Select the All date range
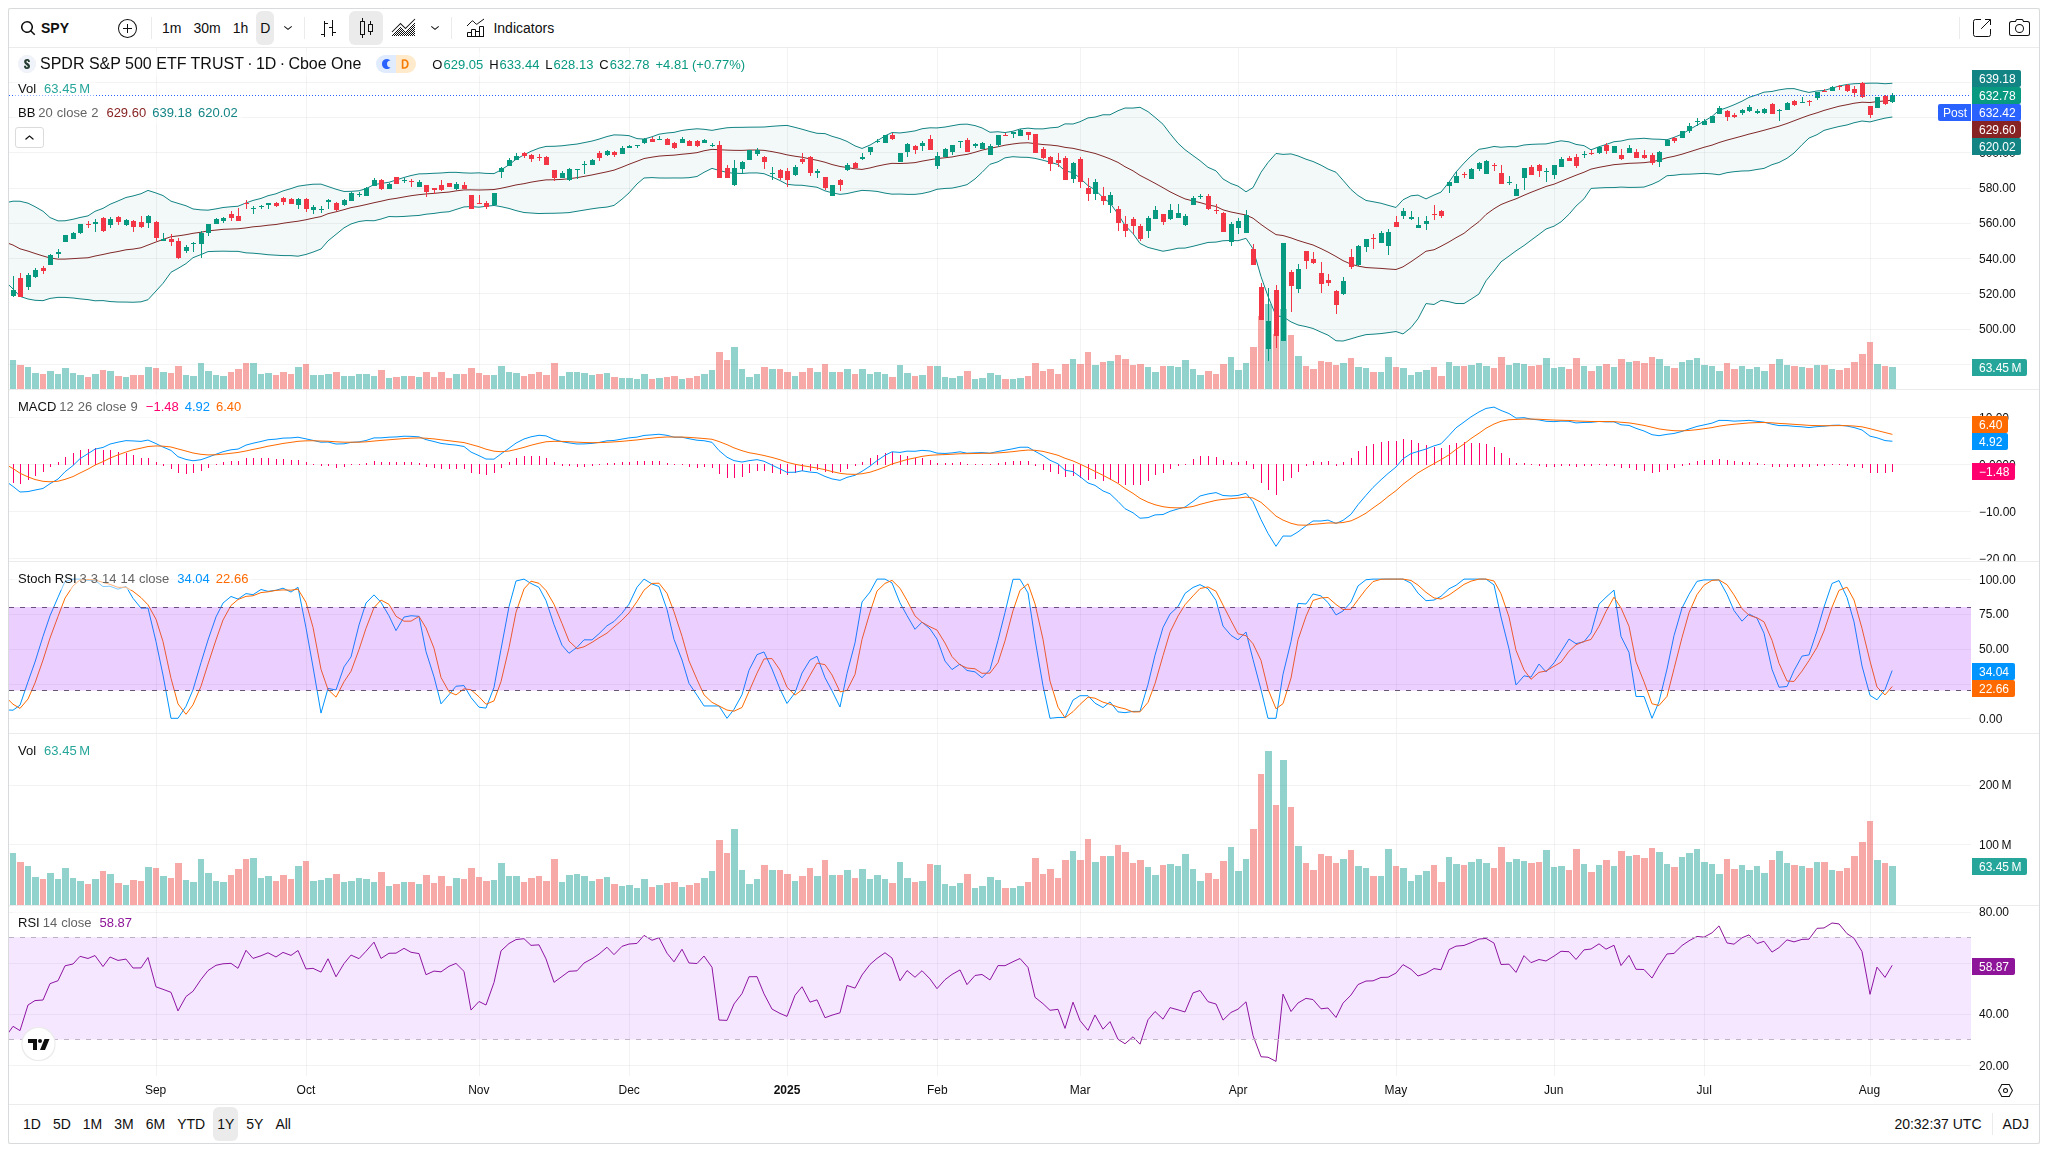This screenshot has width=2048, height=1152. 283,1124
